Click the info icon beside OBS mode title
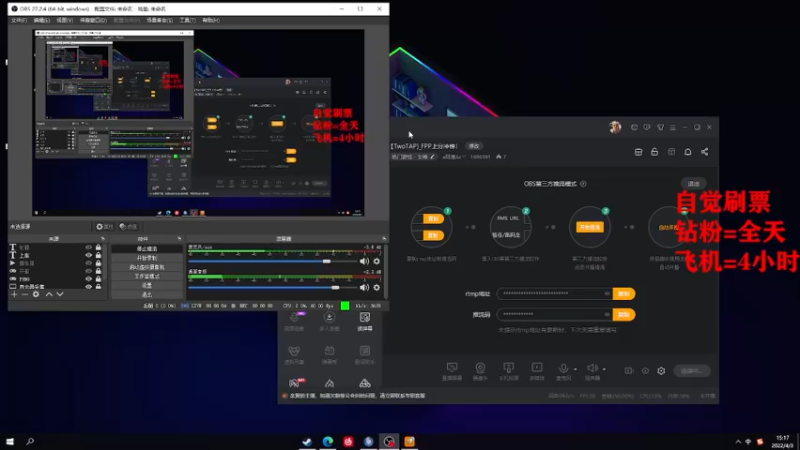 (583, 184)
